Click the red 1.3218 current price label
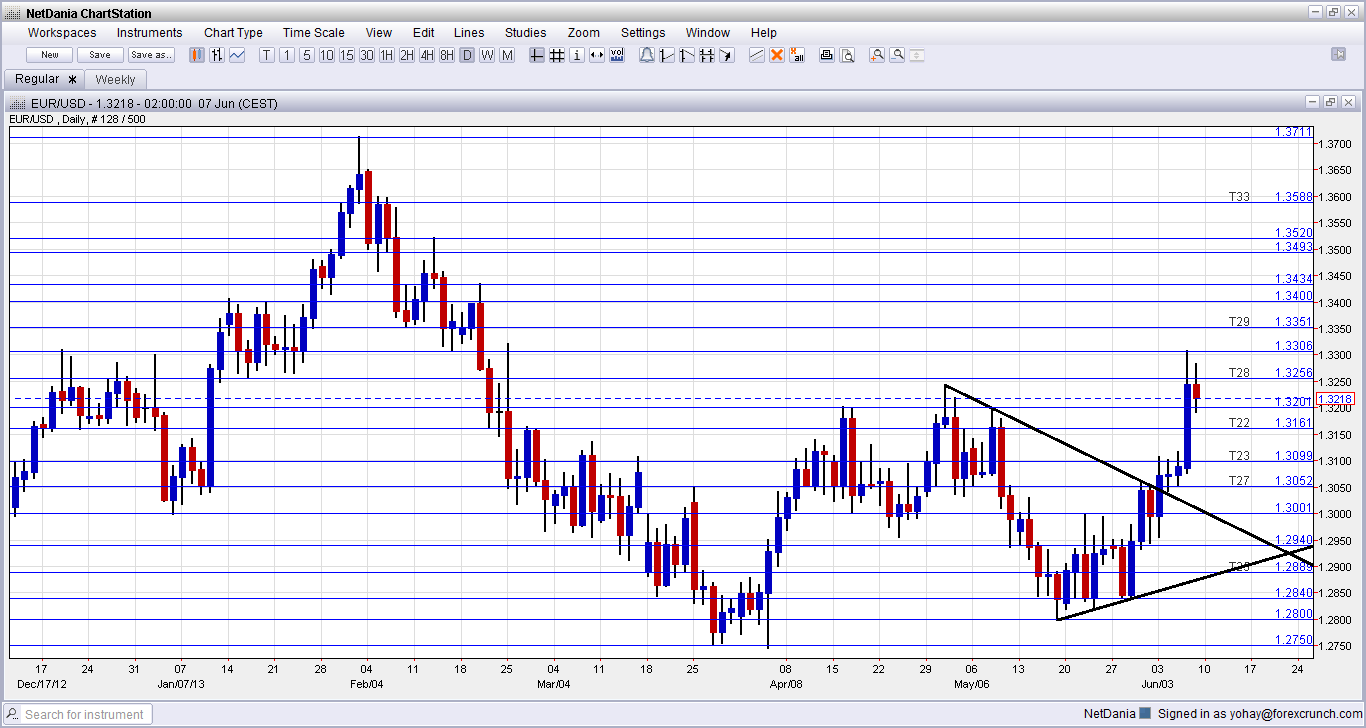This screenshot has height=728, width=1366. pyautogui.click(x=1335, y=399)
